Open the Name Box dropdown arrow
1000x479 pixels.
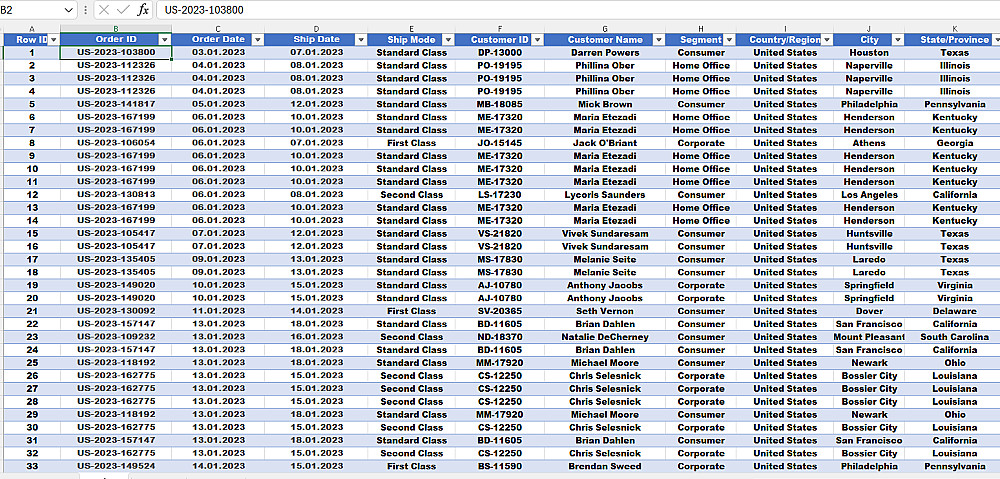(x=69, y=10)
